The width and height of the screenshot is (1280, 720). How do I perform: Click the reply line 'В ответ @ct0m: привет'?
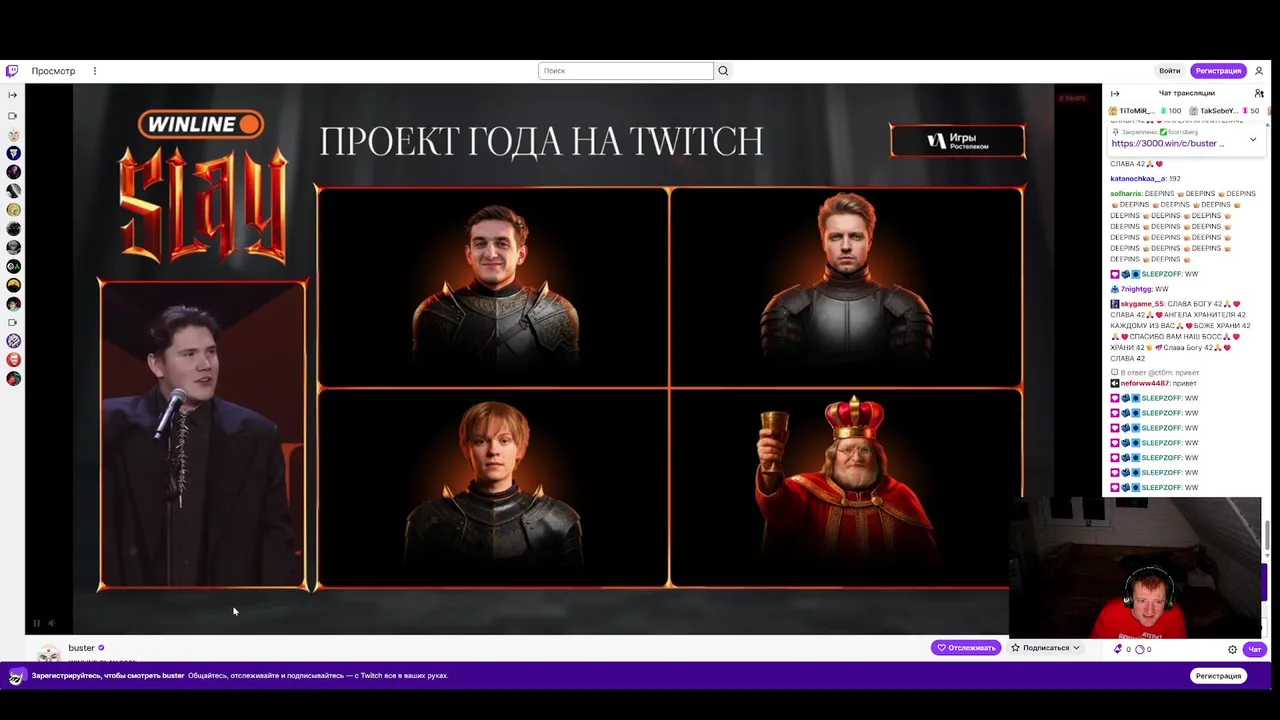click(x=1154, y=372)
